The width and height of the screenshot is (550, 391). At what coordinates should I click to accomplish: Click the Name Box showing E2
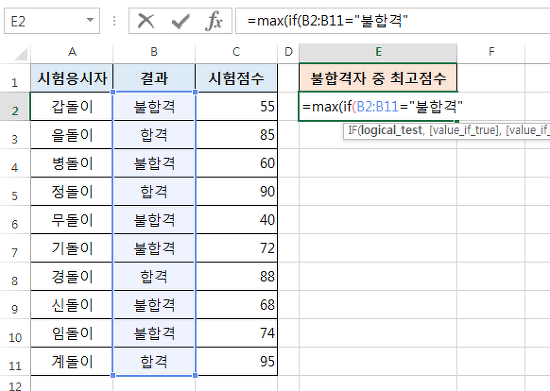52,21
